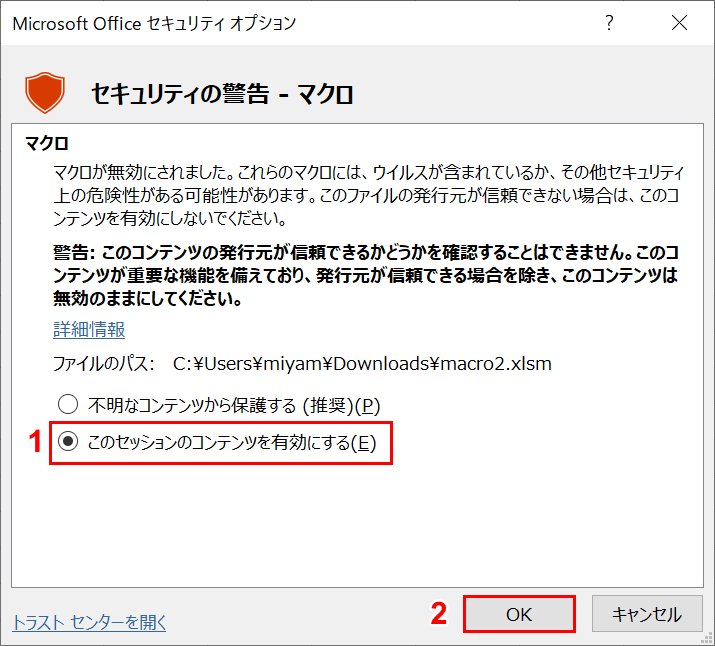Click the orange security shield icon

point(45,93)
